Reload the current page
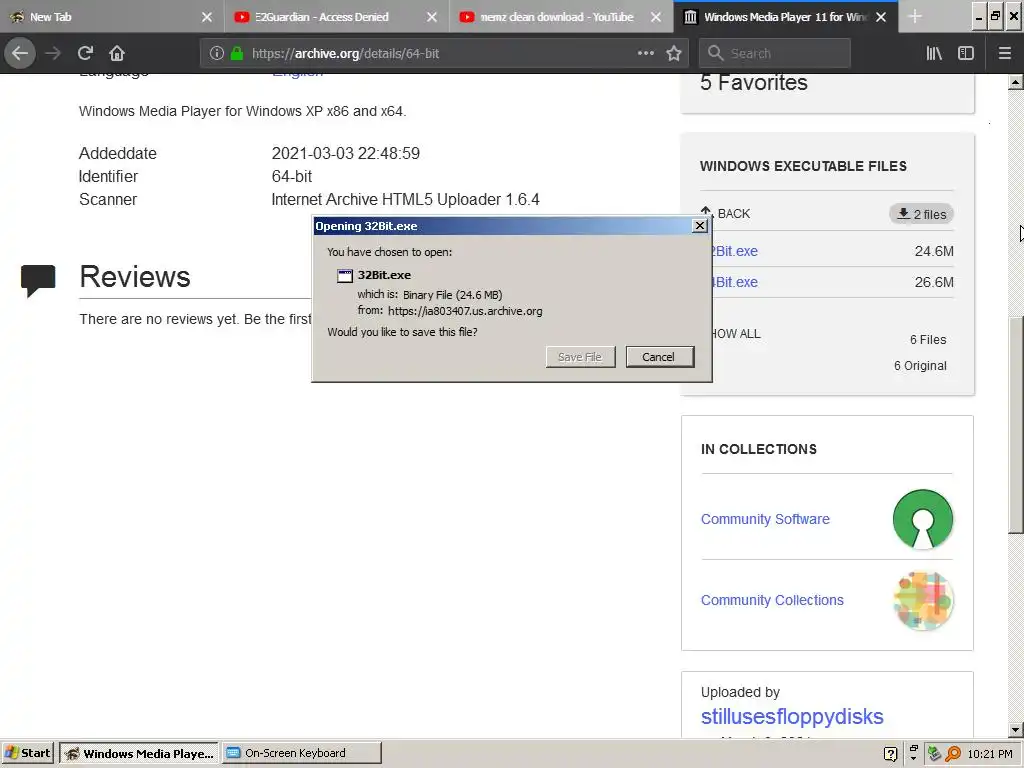This screenshot has width=1024, height=768. tap(85, 53)
